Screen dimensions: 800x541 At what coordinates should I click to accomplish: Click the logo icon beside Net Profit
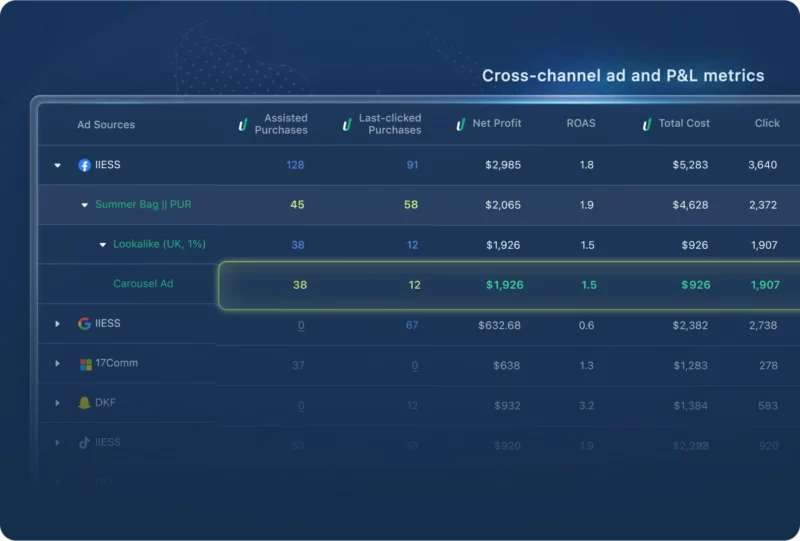(x=461, y=124)
